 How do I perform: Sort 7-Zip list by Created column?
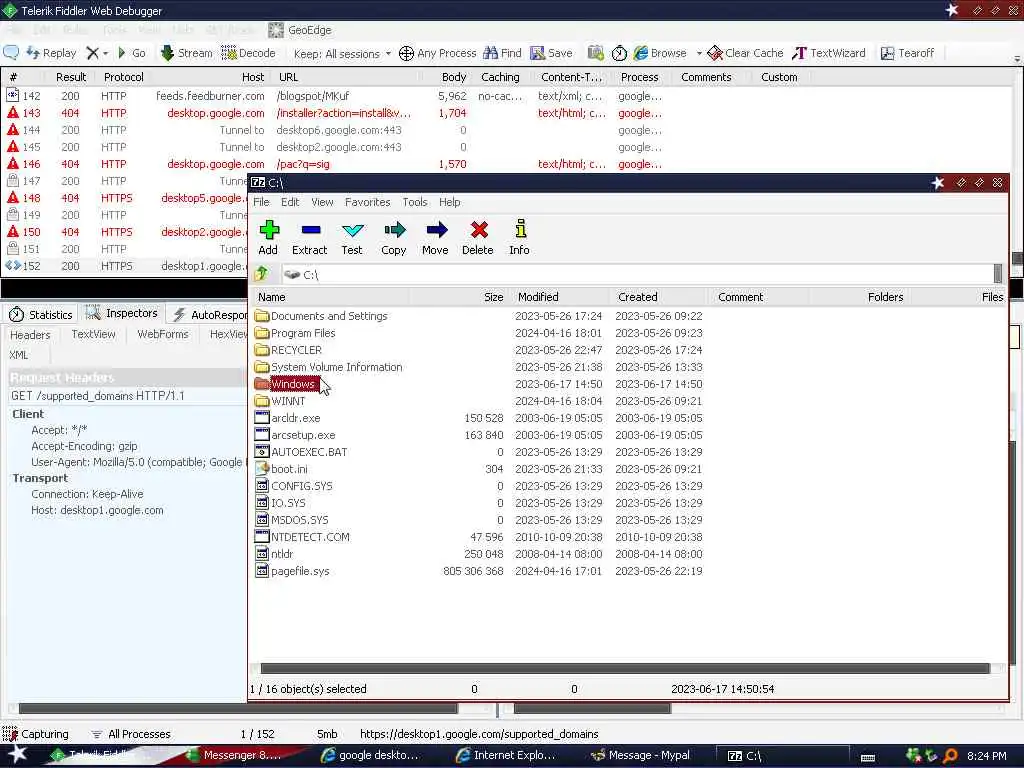tap(660, 296)
